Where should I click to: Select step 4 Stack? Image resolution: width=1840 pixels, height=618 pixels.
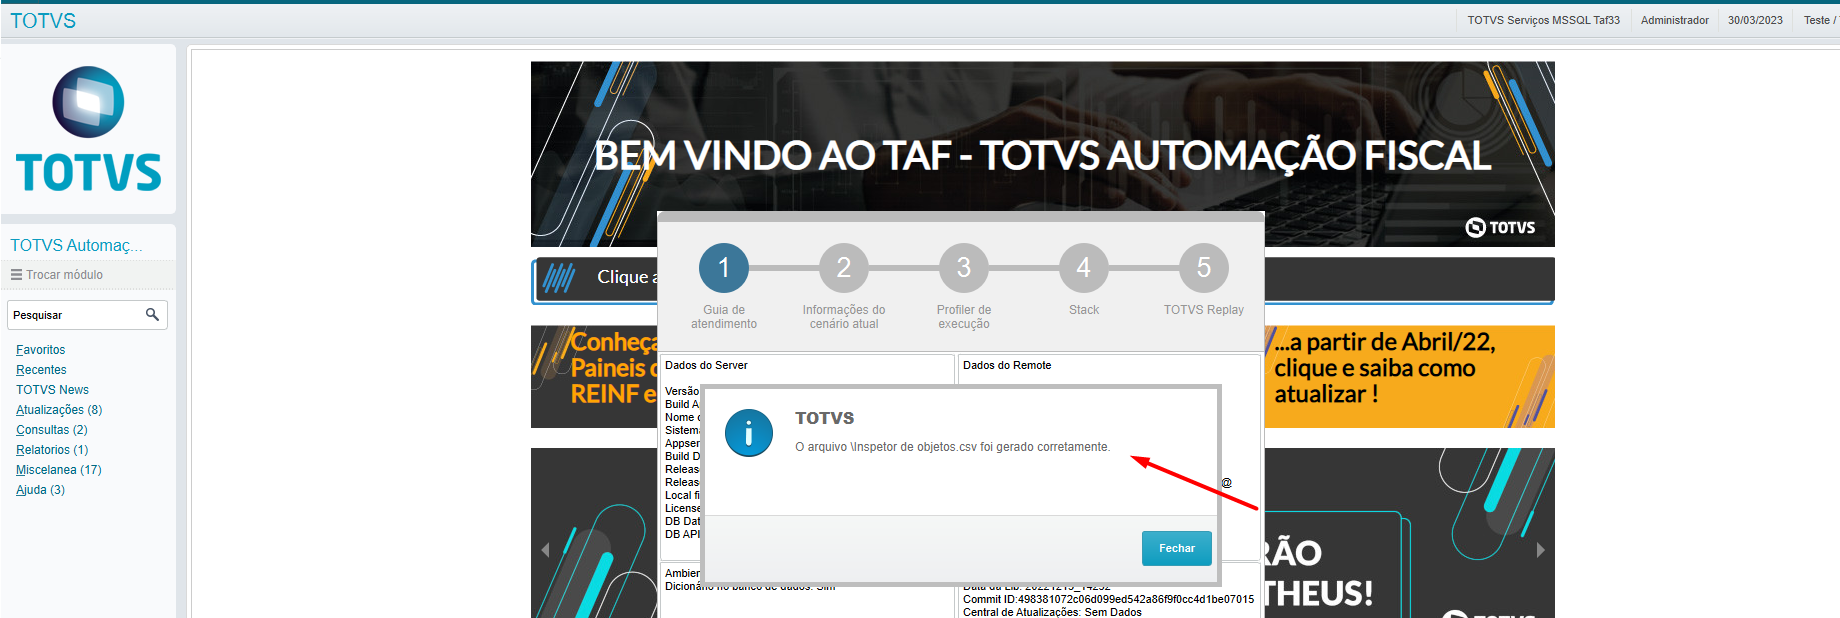pos(1084,268)
